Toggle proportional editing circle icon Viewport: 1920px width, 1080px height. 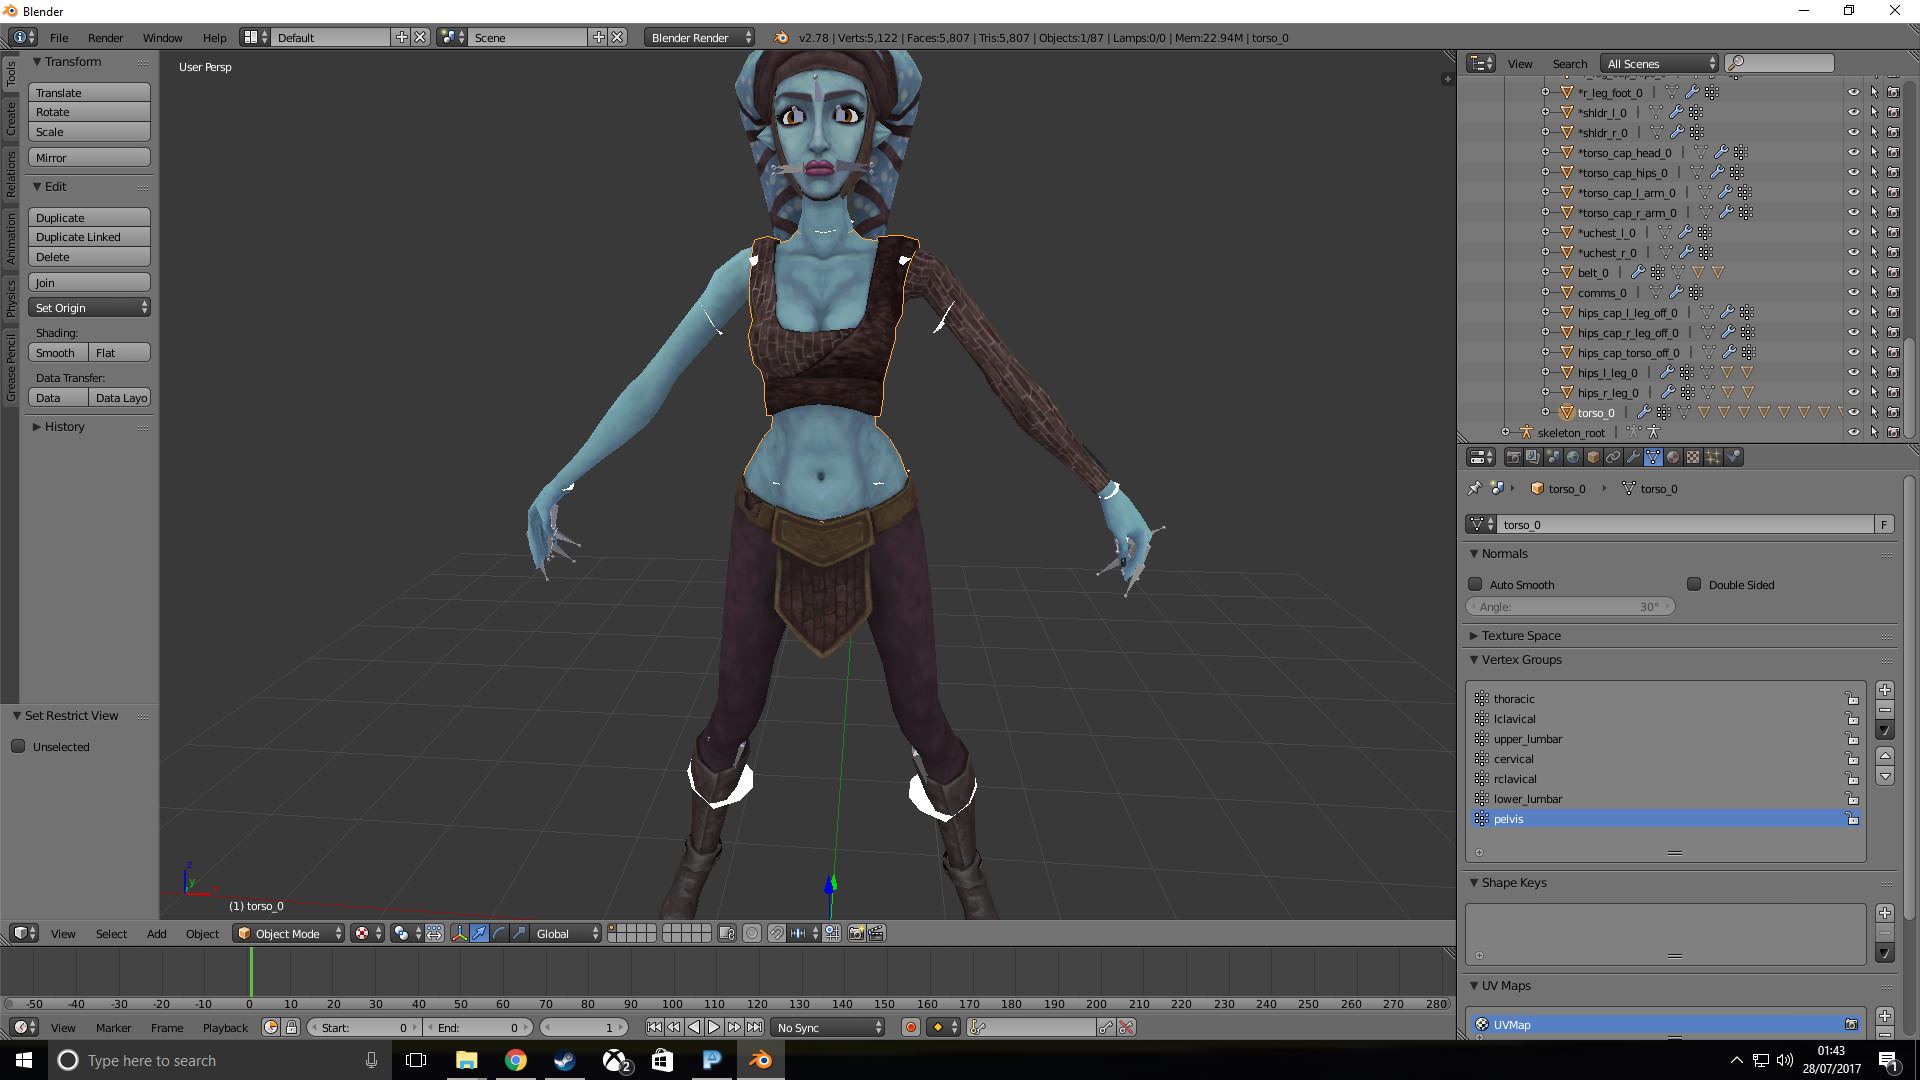point(752,933)
